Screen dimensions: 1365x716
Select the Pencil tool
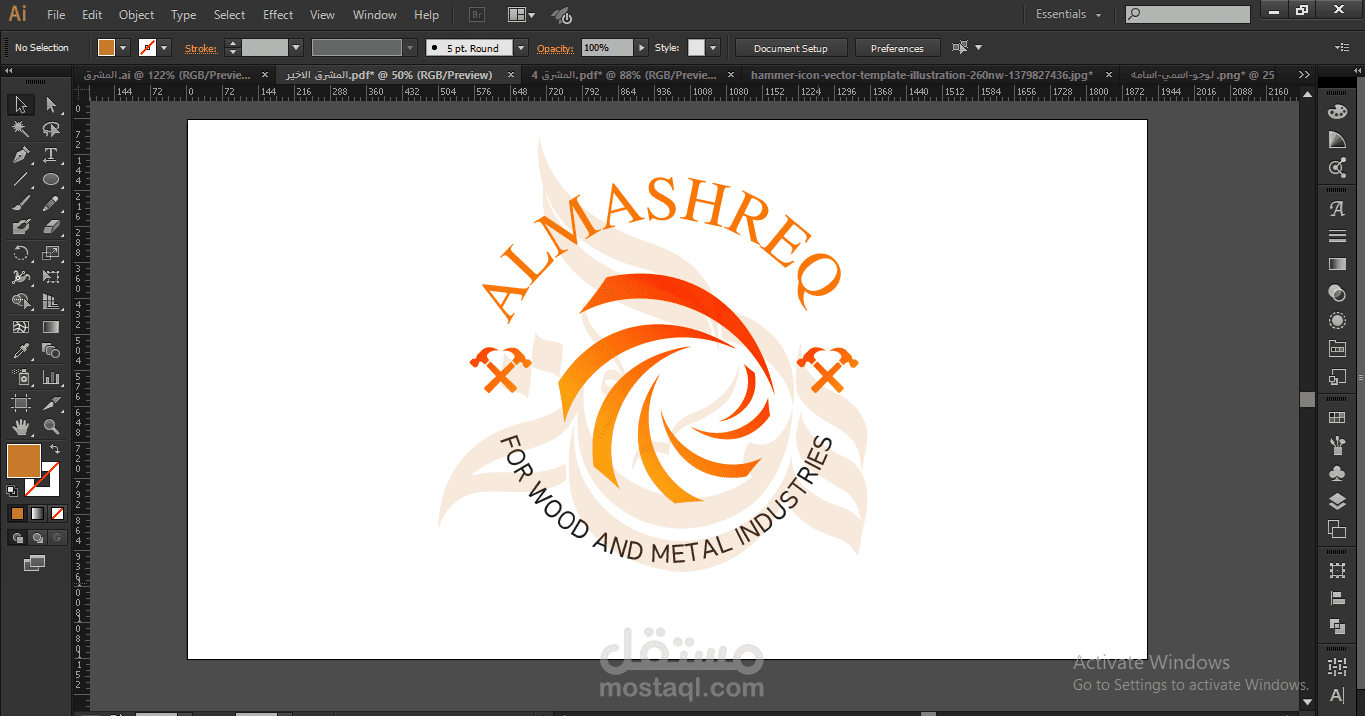point(51,203)
